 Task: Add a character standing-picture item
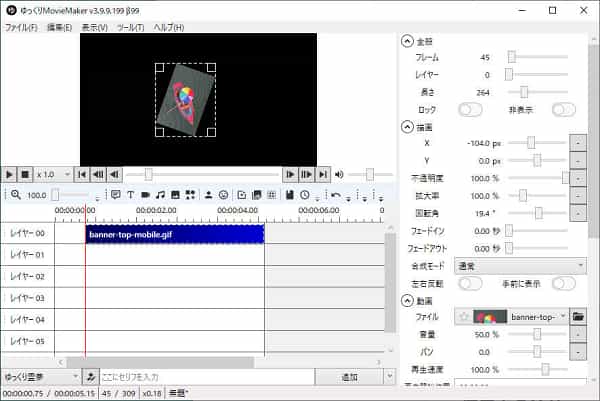(209, 195)
